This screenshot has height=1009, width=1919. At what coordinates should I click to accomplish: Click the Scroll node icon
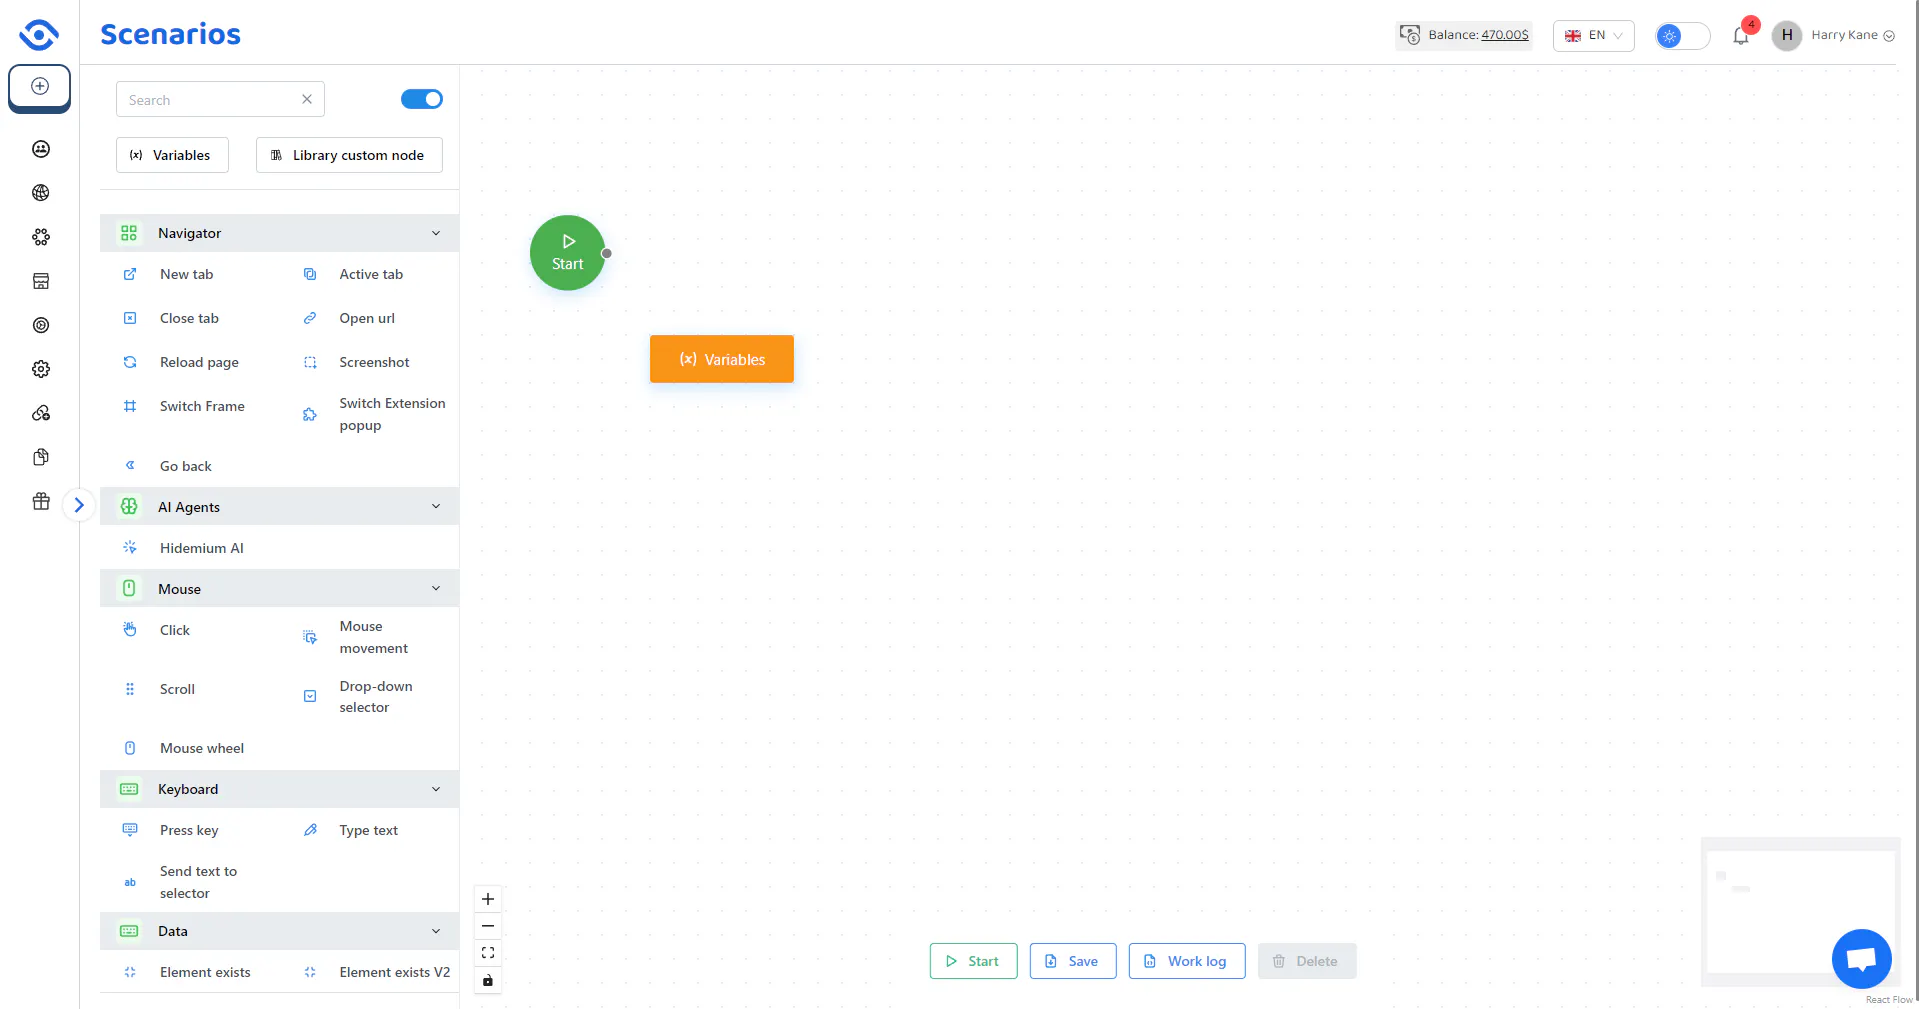point(130,689)
